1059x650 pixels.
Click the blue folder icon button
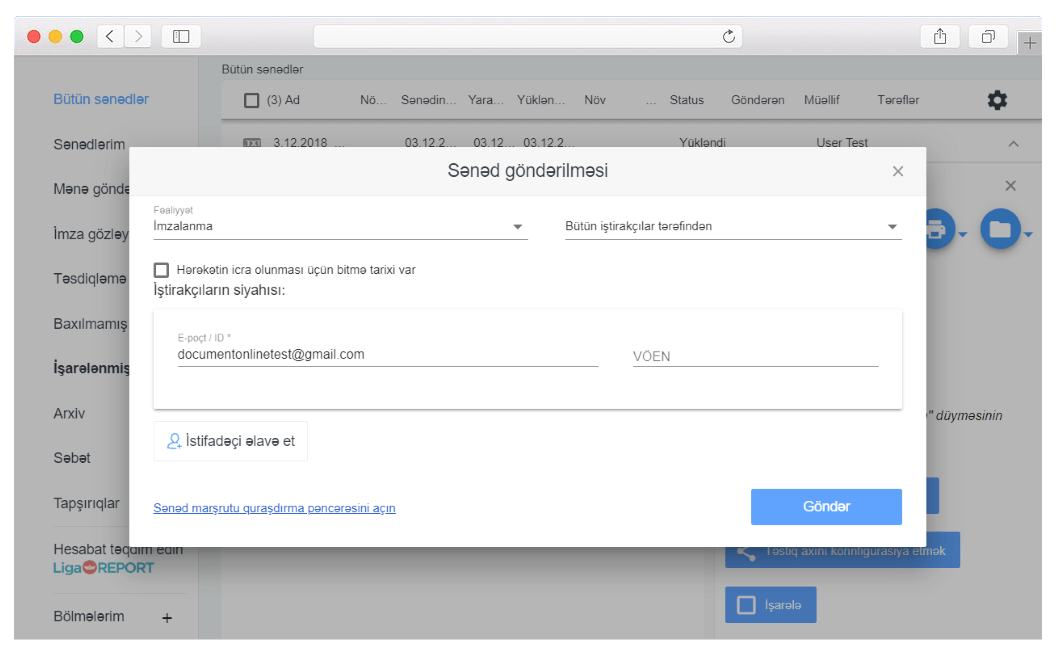pyautogui.click(x=999, y=229)
